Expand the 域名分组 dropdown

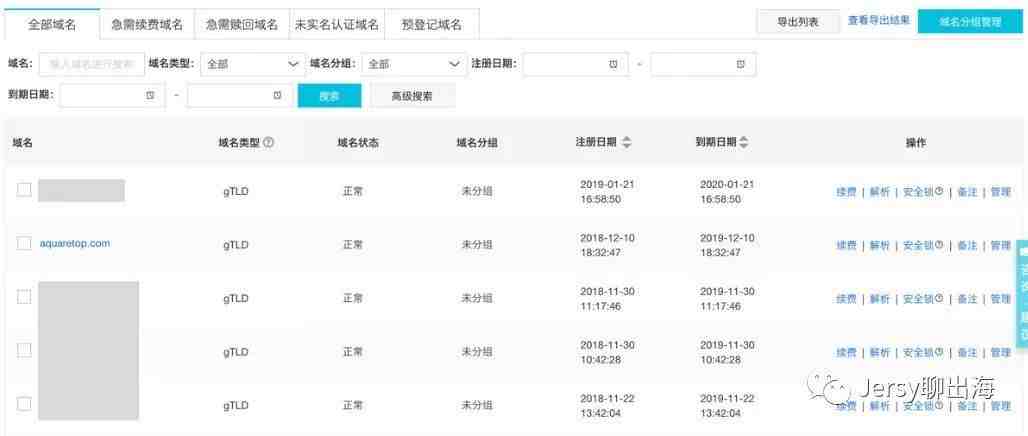click(414, 64)
